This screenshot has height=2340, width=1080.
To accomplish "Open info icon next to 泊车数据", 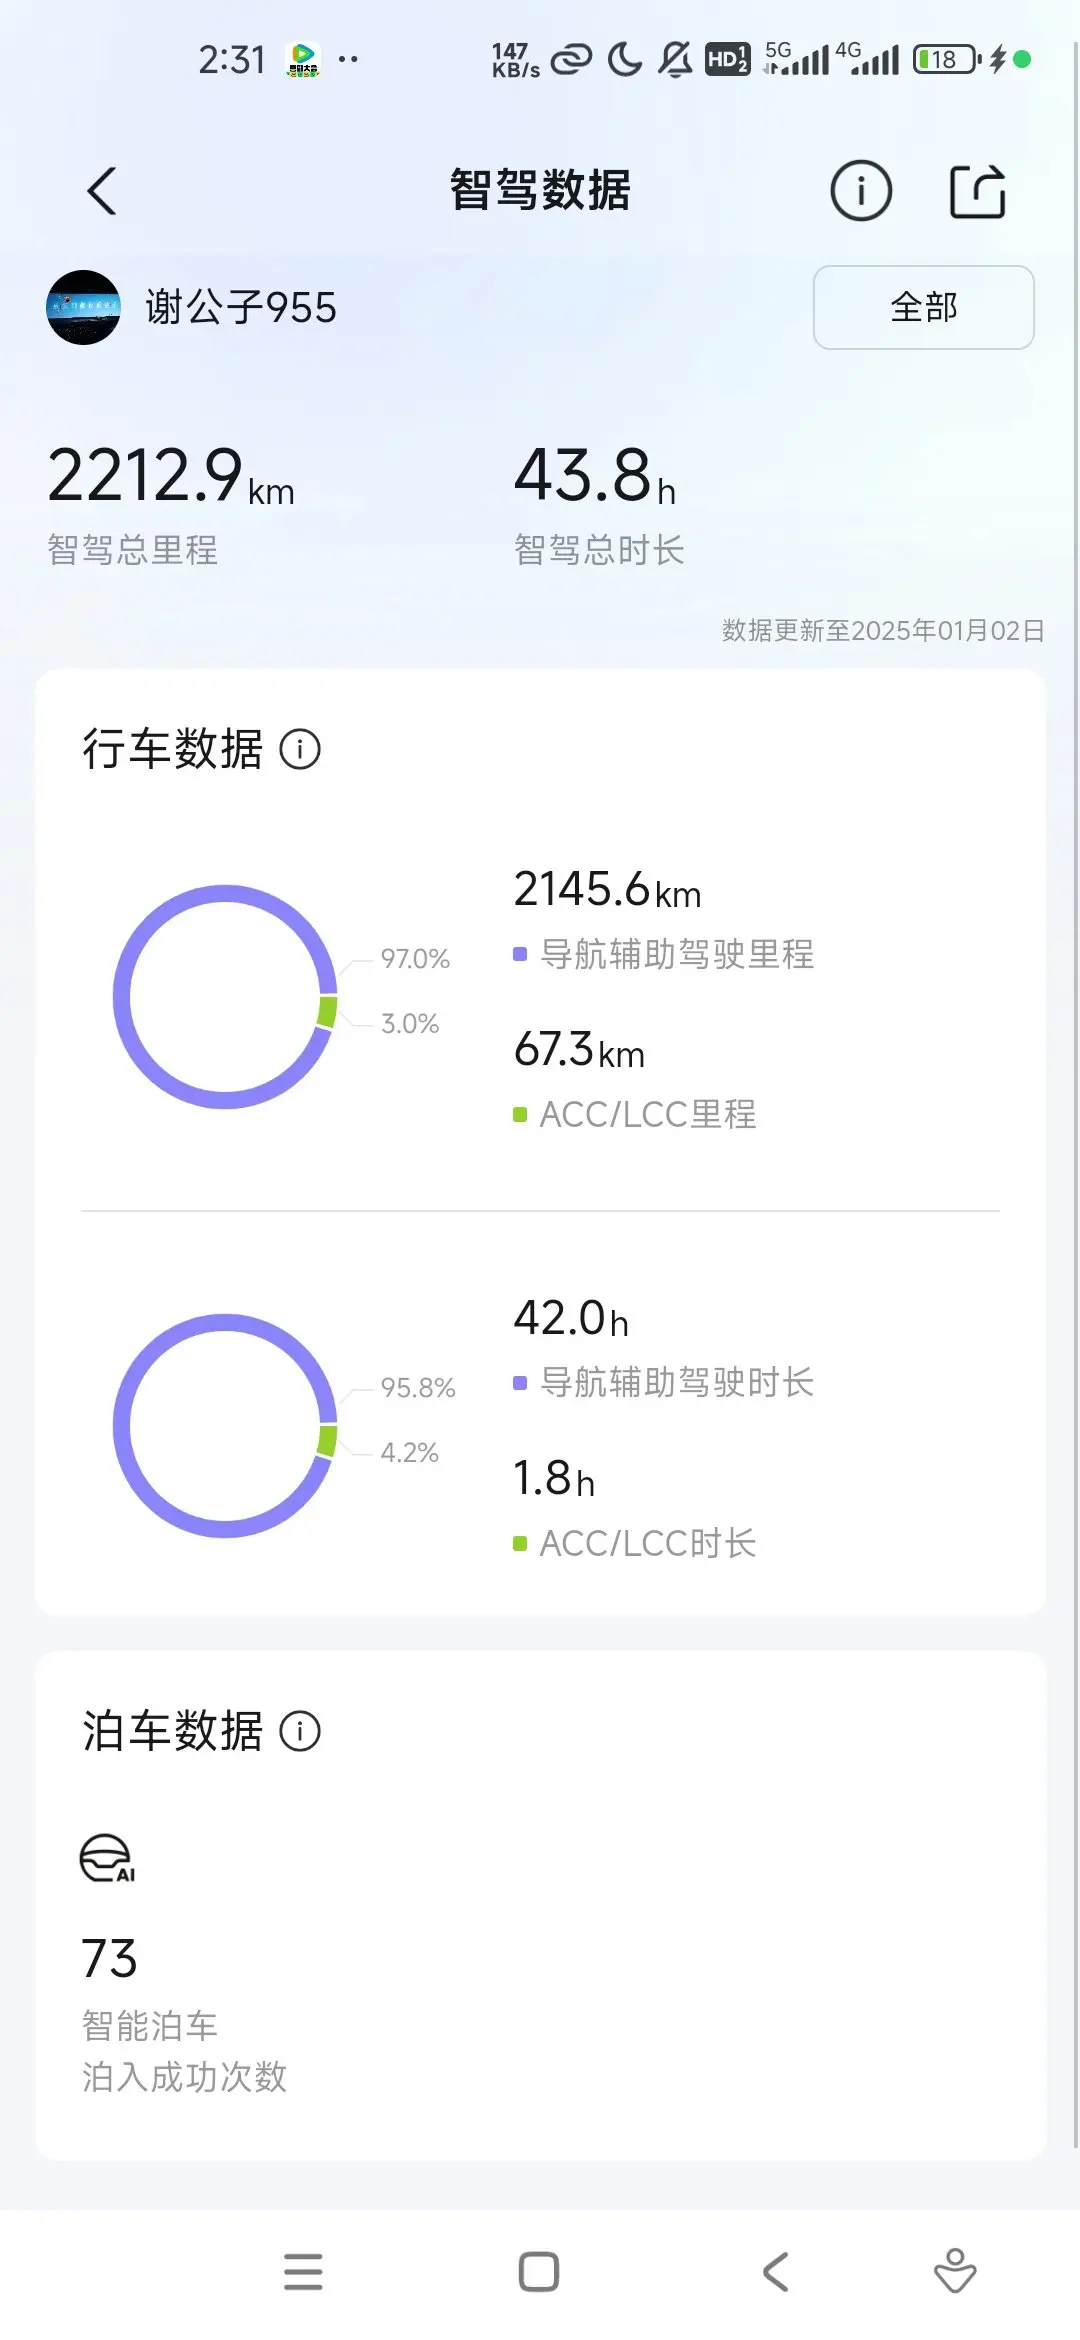I will (x=300, y=1731).
